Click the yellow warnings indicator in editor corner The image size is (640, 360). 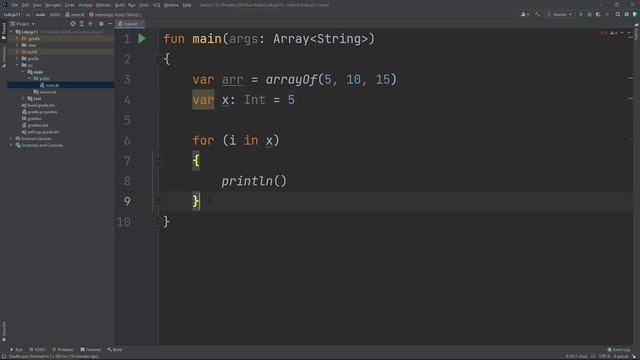pyautogui.click(x=614, y=33)
